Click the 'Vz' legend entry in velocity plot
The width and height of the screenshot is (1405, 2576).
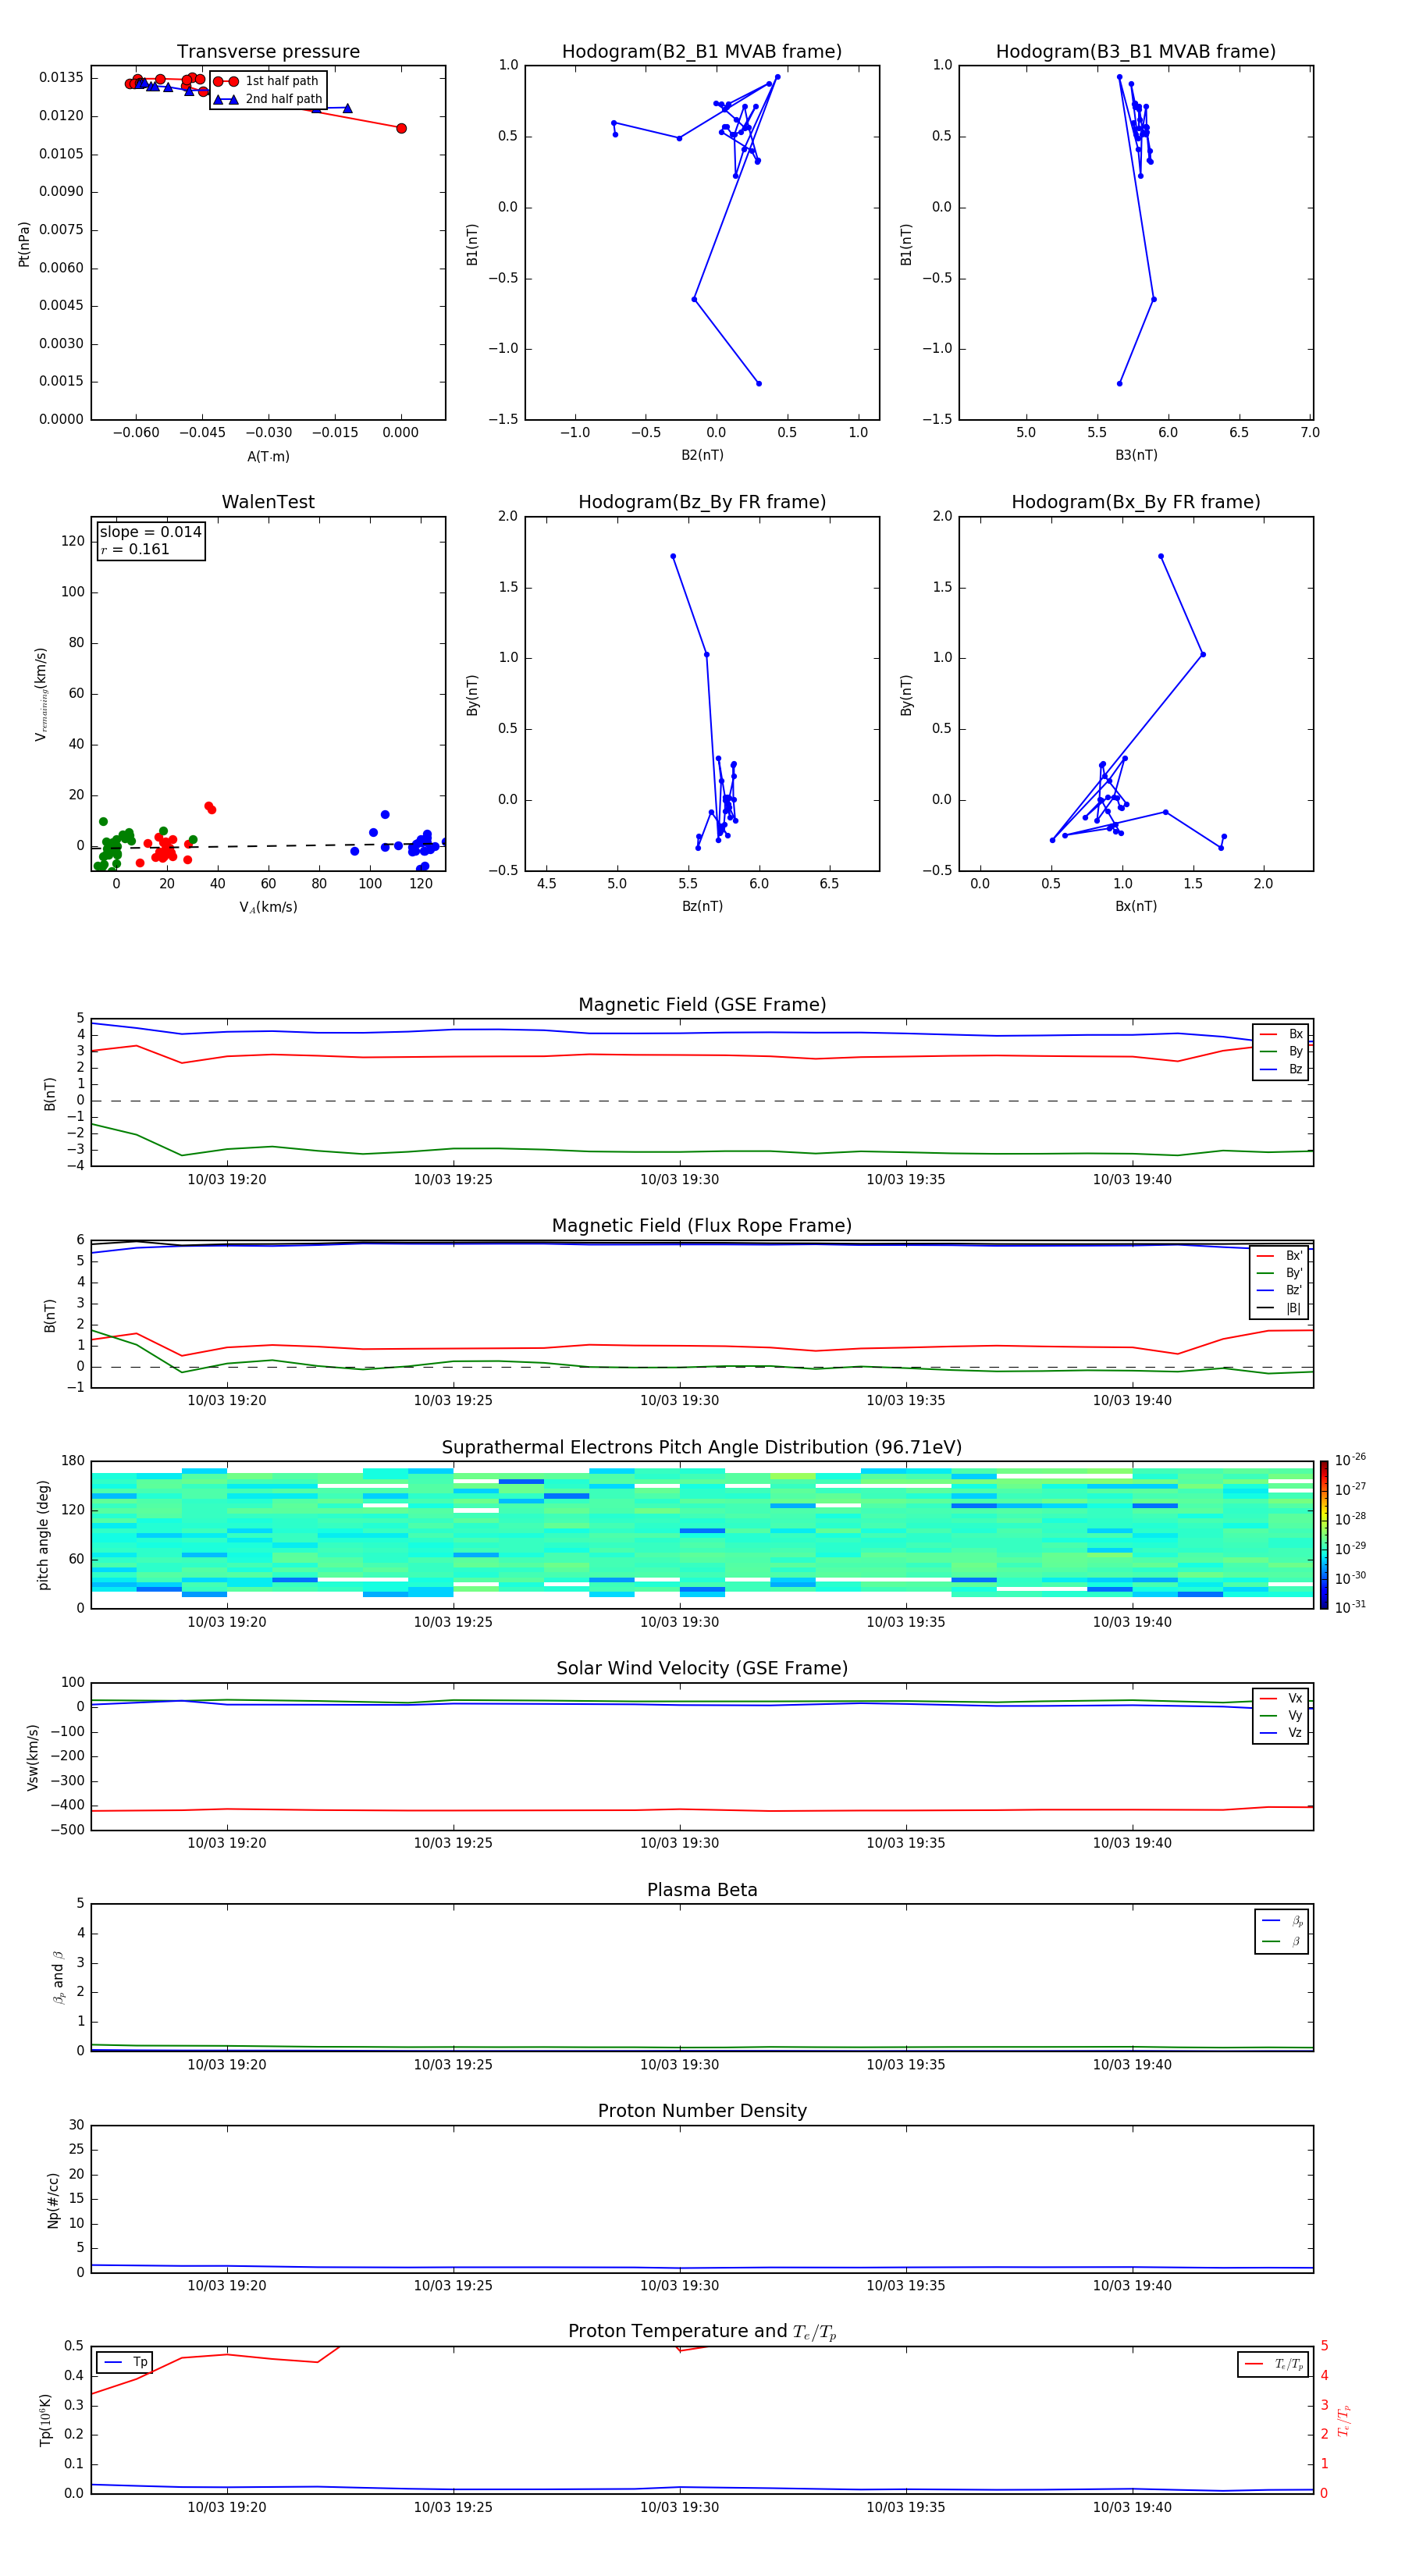point(1281,1733)
